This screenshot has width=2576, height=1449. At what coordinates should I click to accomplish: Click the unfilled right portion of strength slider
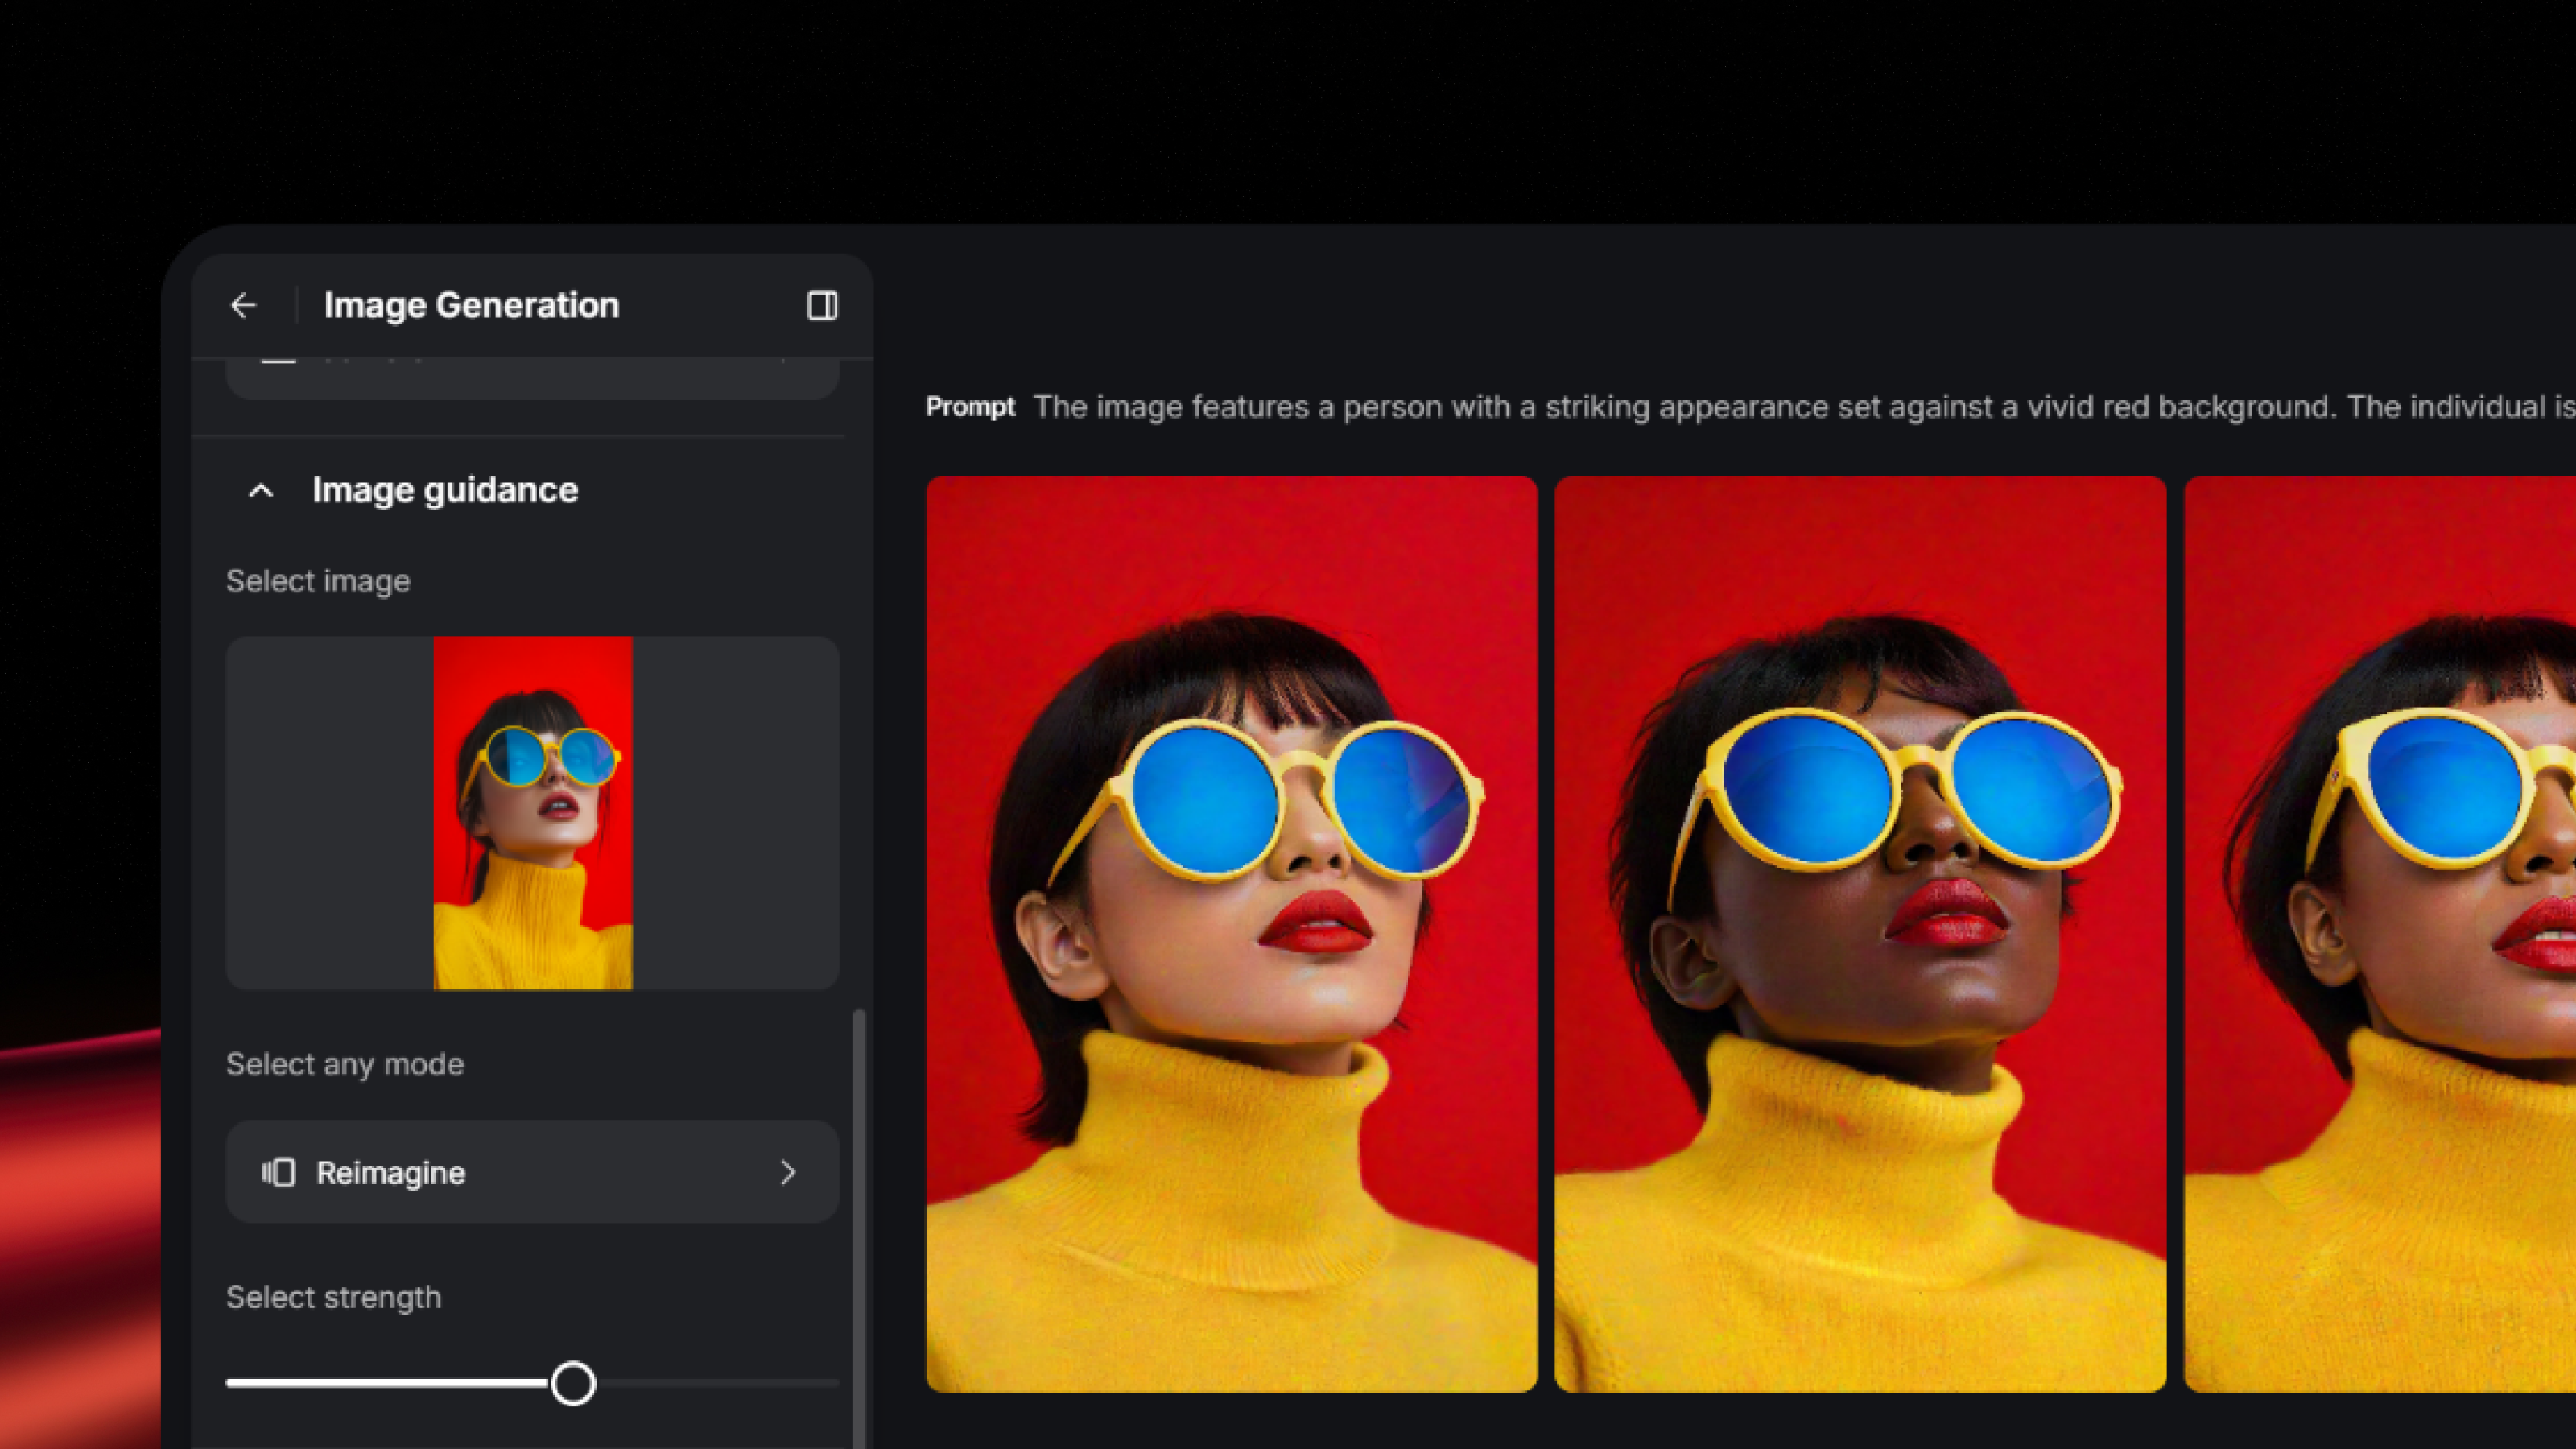717,1383
